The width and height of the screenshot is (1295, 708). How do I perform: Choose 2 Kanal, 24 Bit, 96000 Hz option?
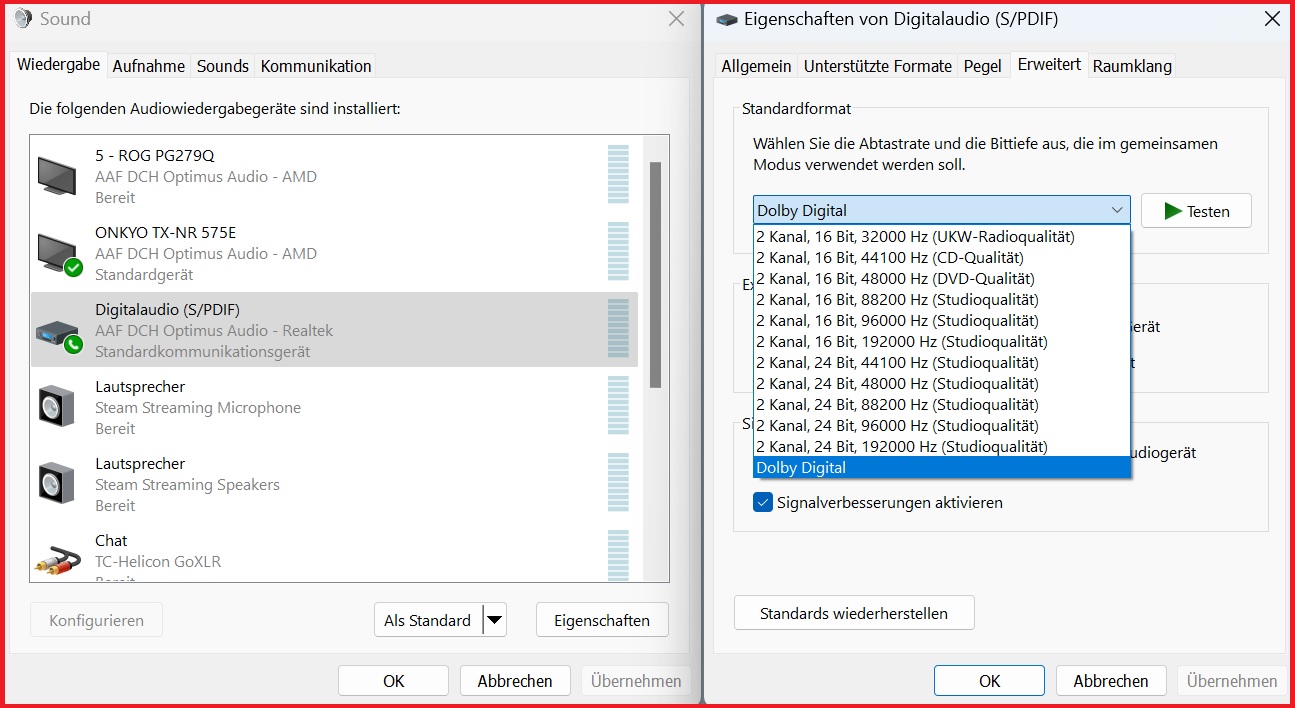pos(941,426)
